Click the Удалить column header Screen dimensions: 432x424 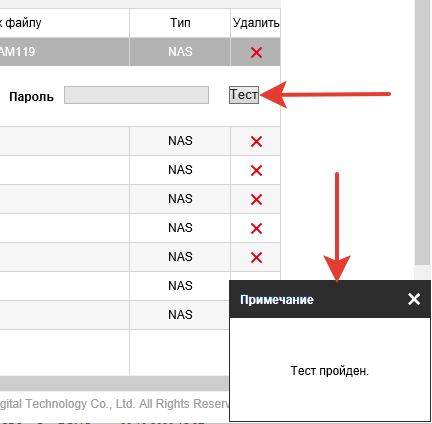click(256, 23)
